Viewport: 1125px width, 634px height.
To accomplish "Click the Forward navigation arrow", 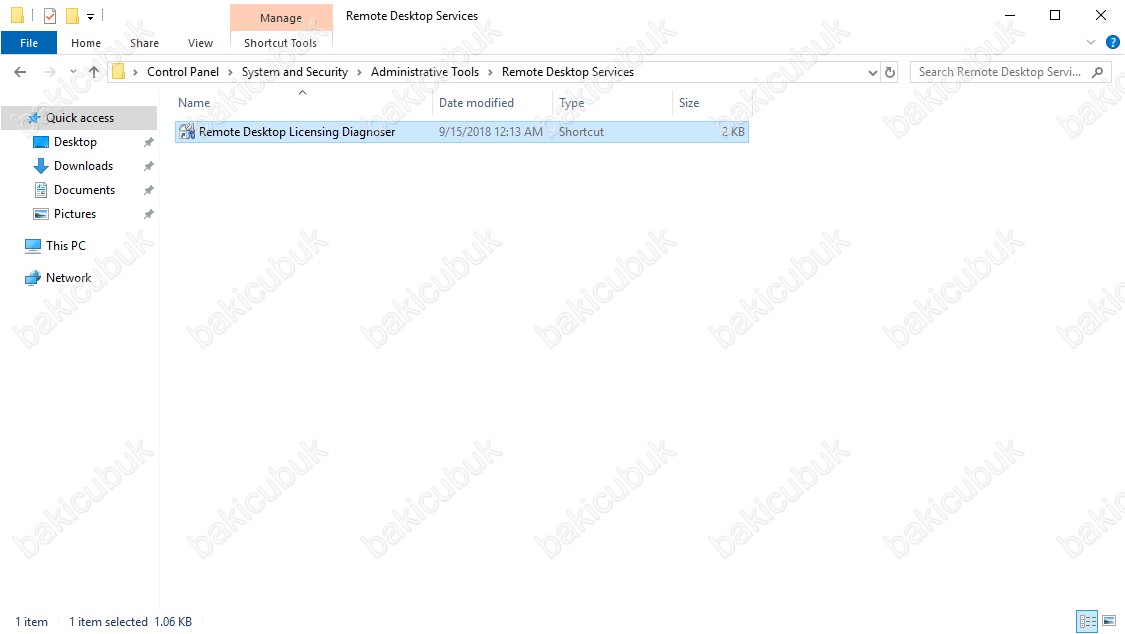I will 50,72.
